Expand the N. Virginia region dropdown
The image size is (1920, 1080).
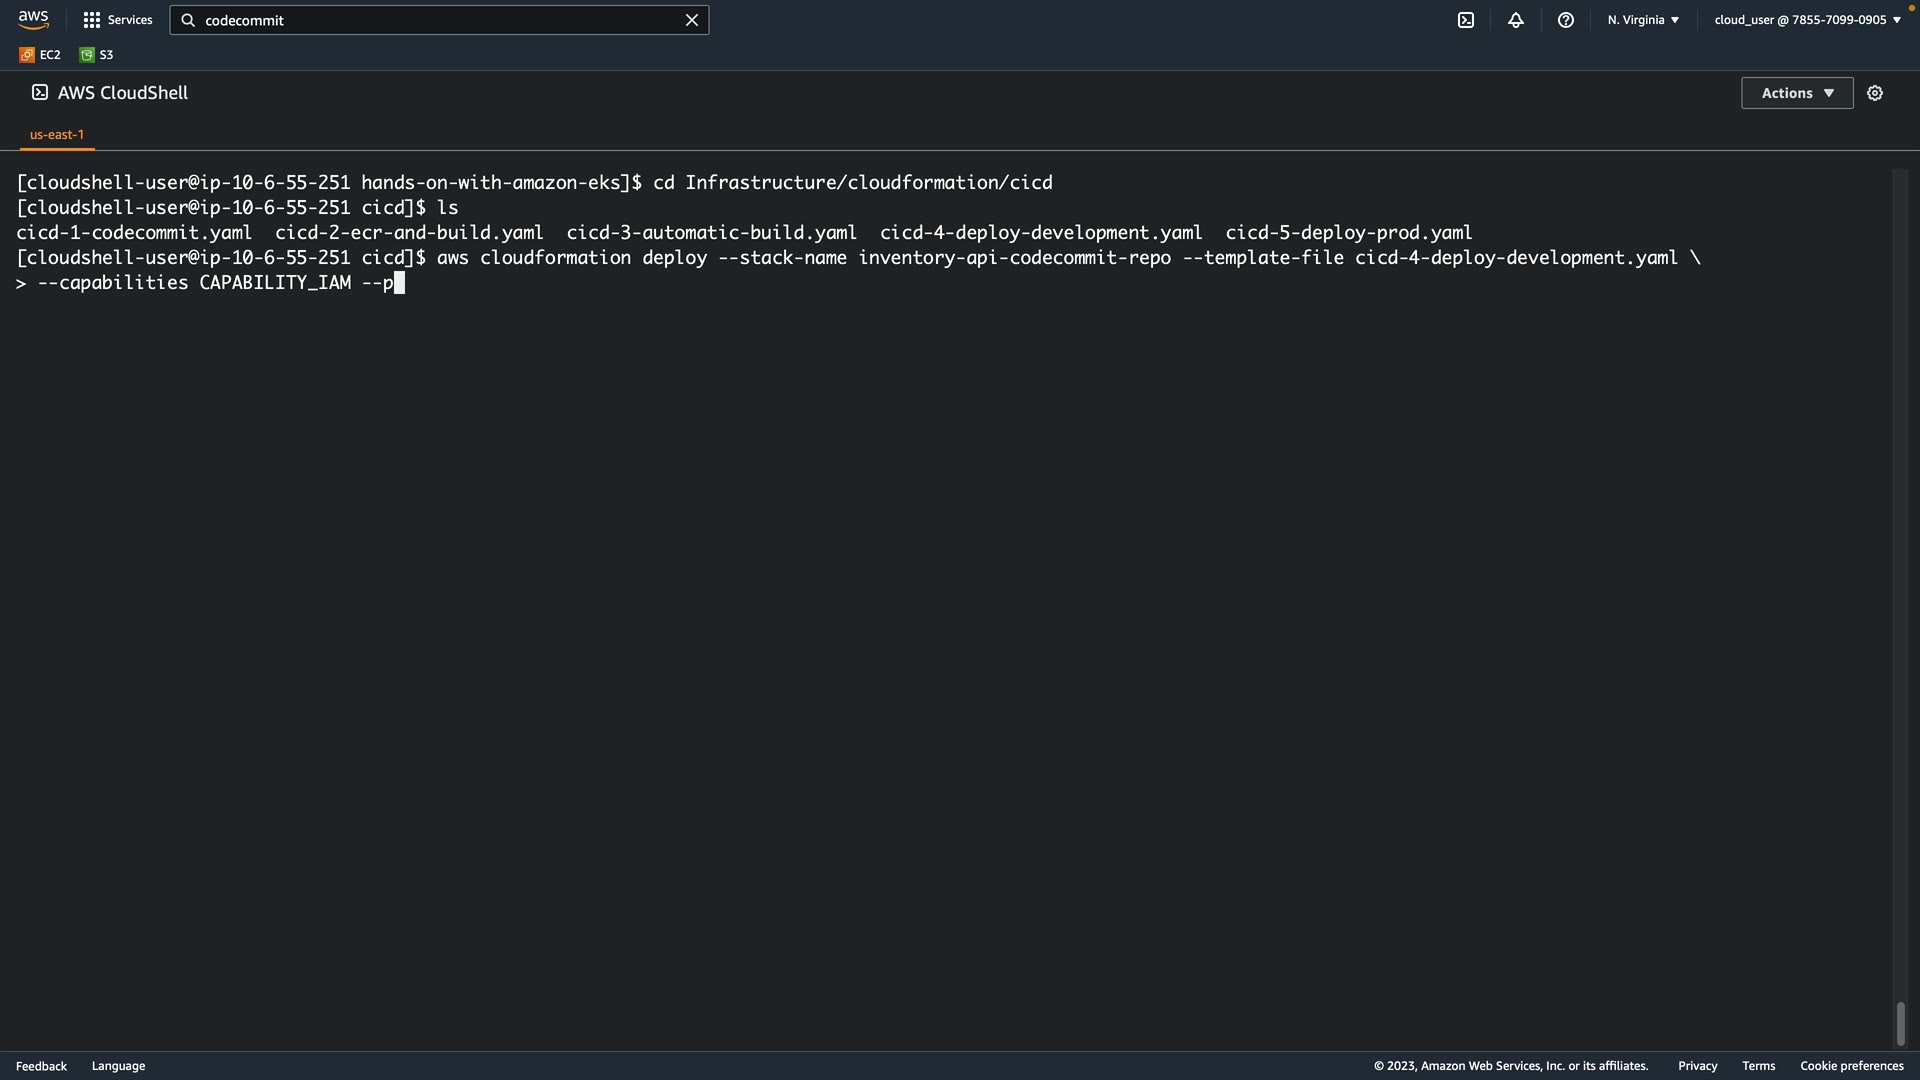click(x=1643, y=20)
